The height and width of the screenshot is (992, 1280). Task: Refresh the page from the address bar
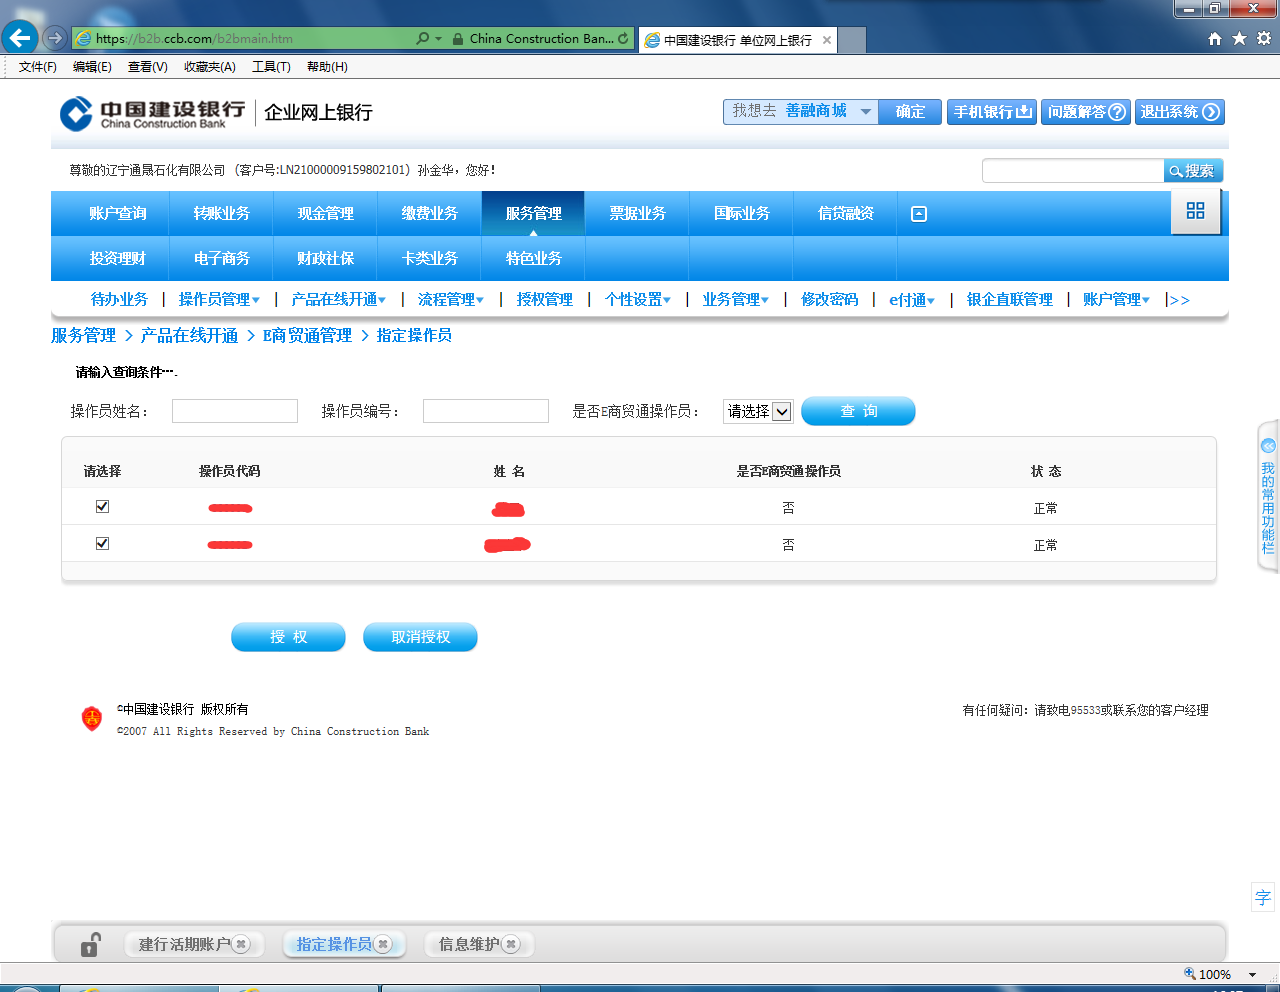(x=623, y=38)
